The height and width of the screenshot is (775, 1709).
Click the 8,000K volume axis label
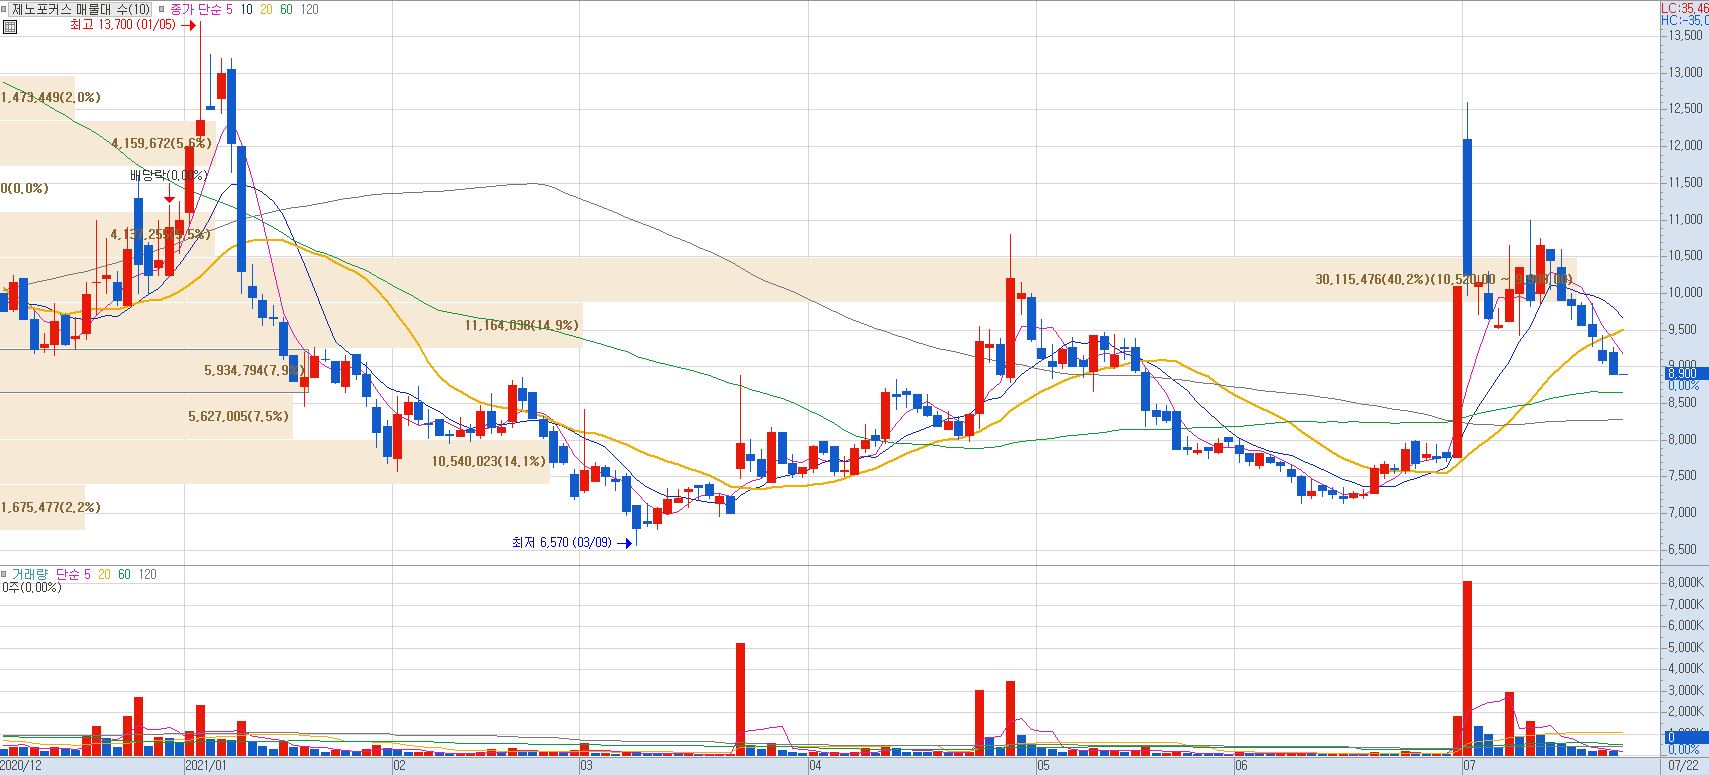(x=1686, y=582)
